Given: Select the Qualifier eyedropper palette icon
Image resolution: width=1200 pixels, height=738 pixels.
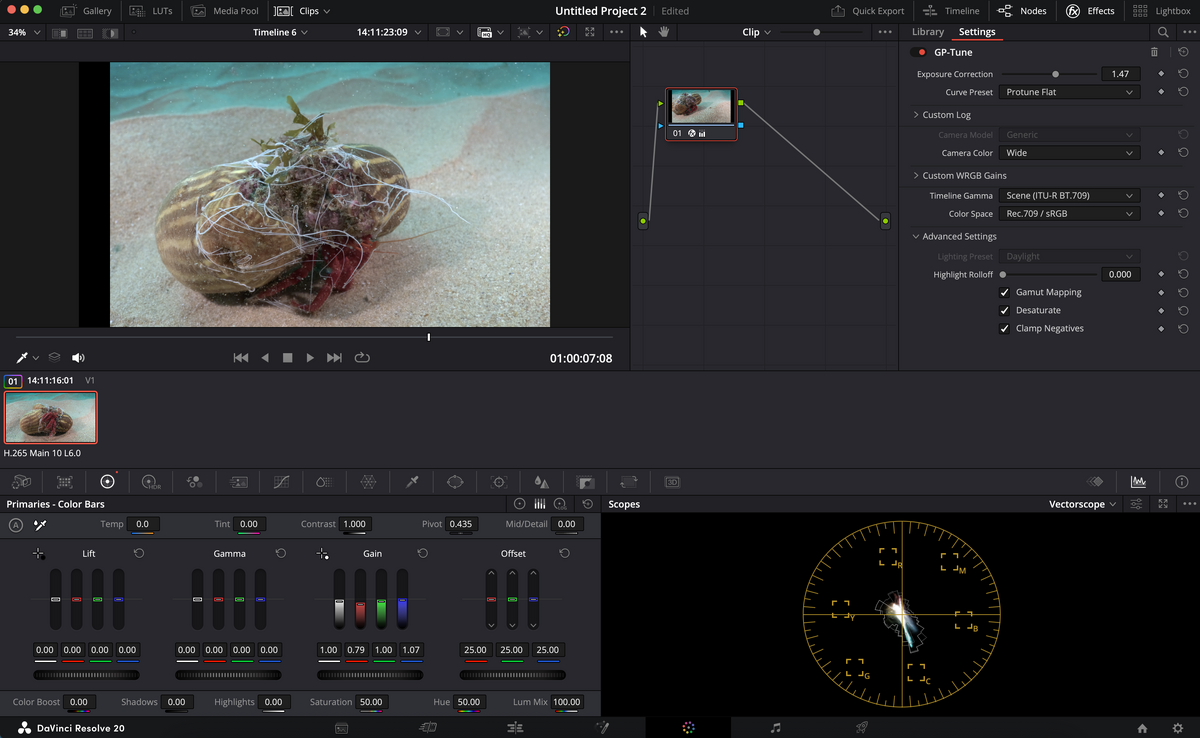Looking at the screenshot, I should 412,481.
